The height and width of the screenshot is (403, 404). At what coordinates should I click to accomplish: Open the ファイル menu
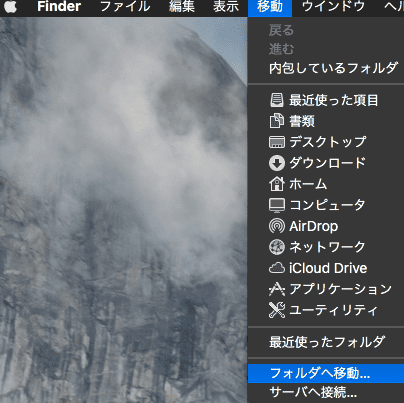(x=125, y=7)
